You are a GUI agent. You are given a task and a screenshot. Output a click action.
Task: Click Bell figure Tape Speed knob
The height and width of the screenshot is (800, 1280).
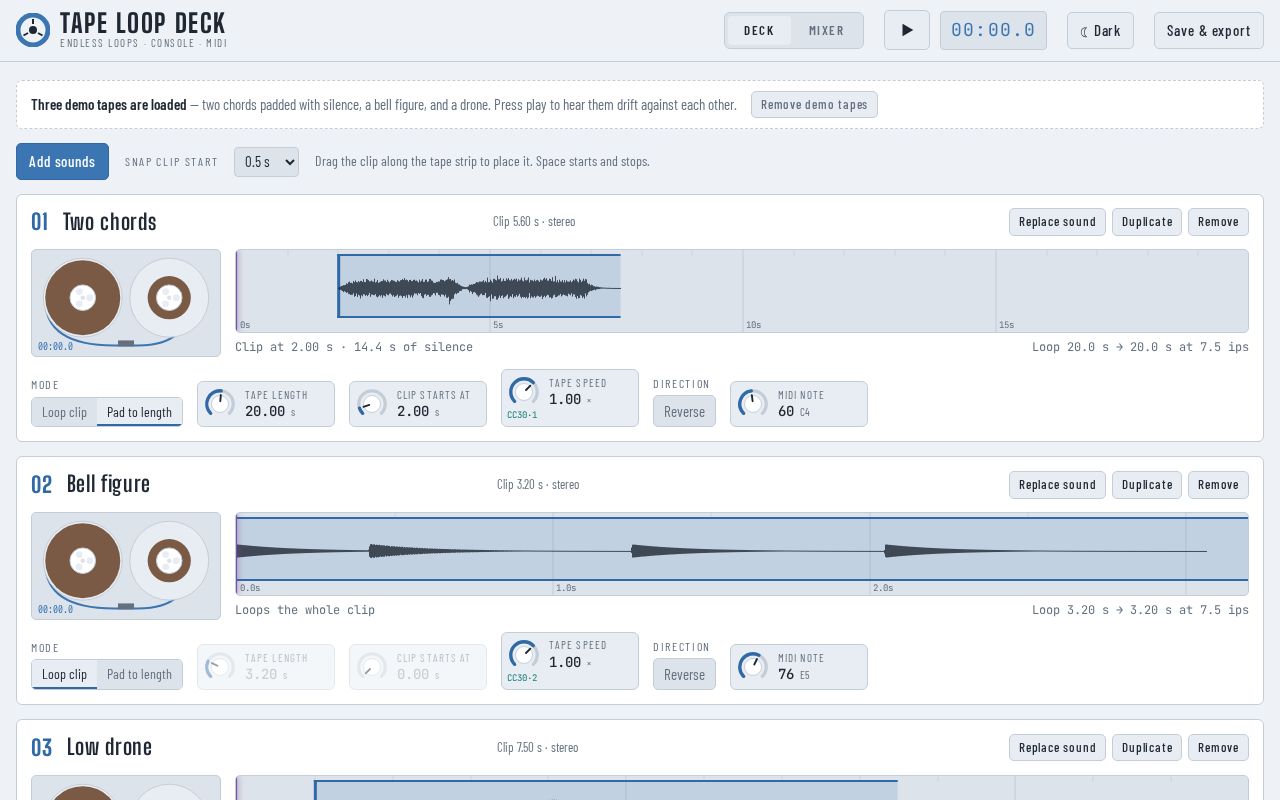click(x=523, y=654)
